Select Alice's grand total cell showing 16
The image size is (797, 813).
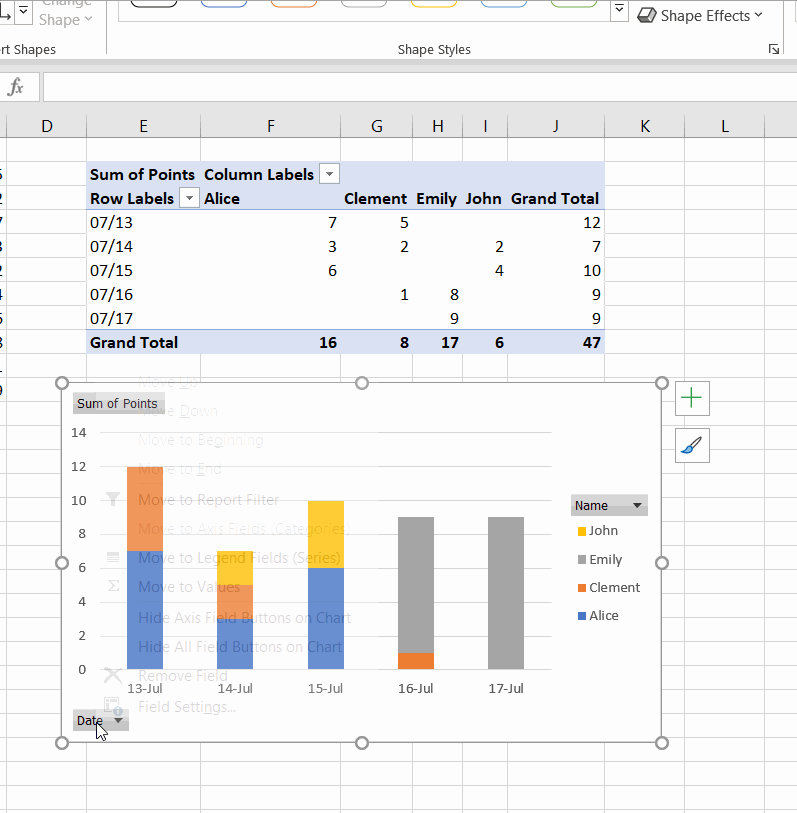coord(271,342)
